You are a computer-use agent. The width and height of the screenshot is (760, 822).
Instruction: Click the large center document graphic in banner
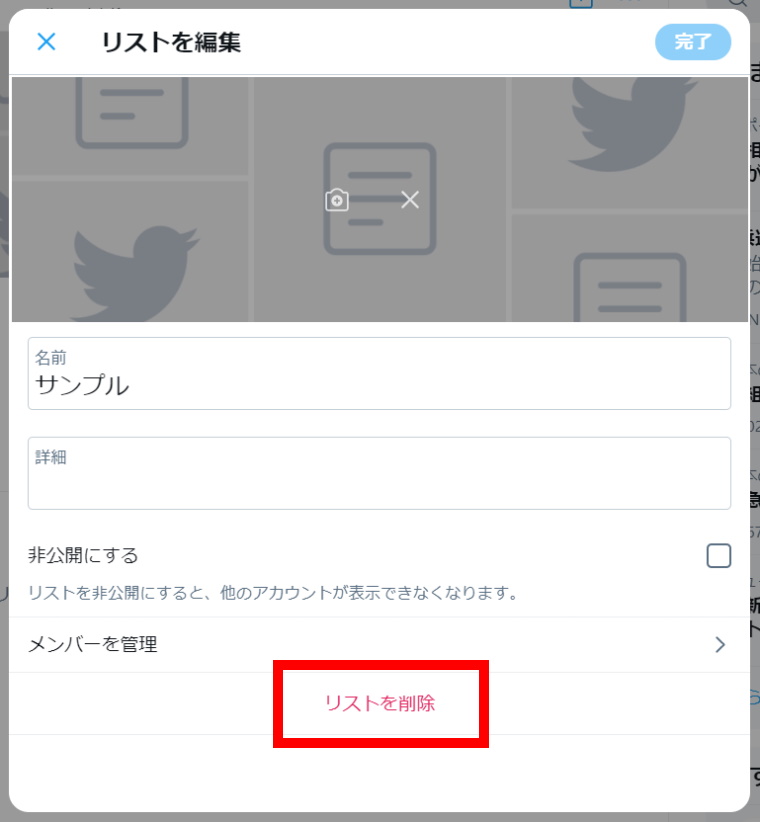380,199
